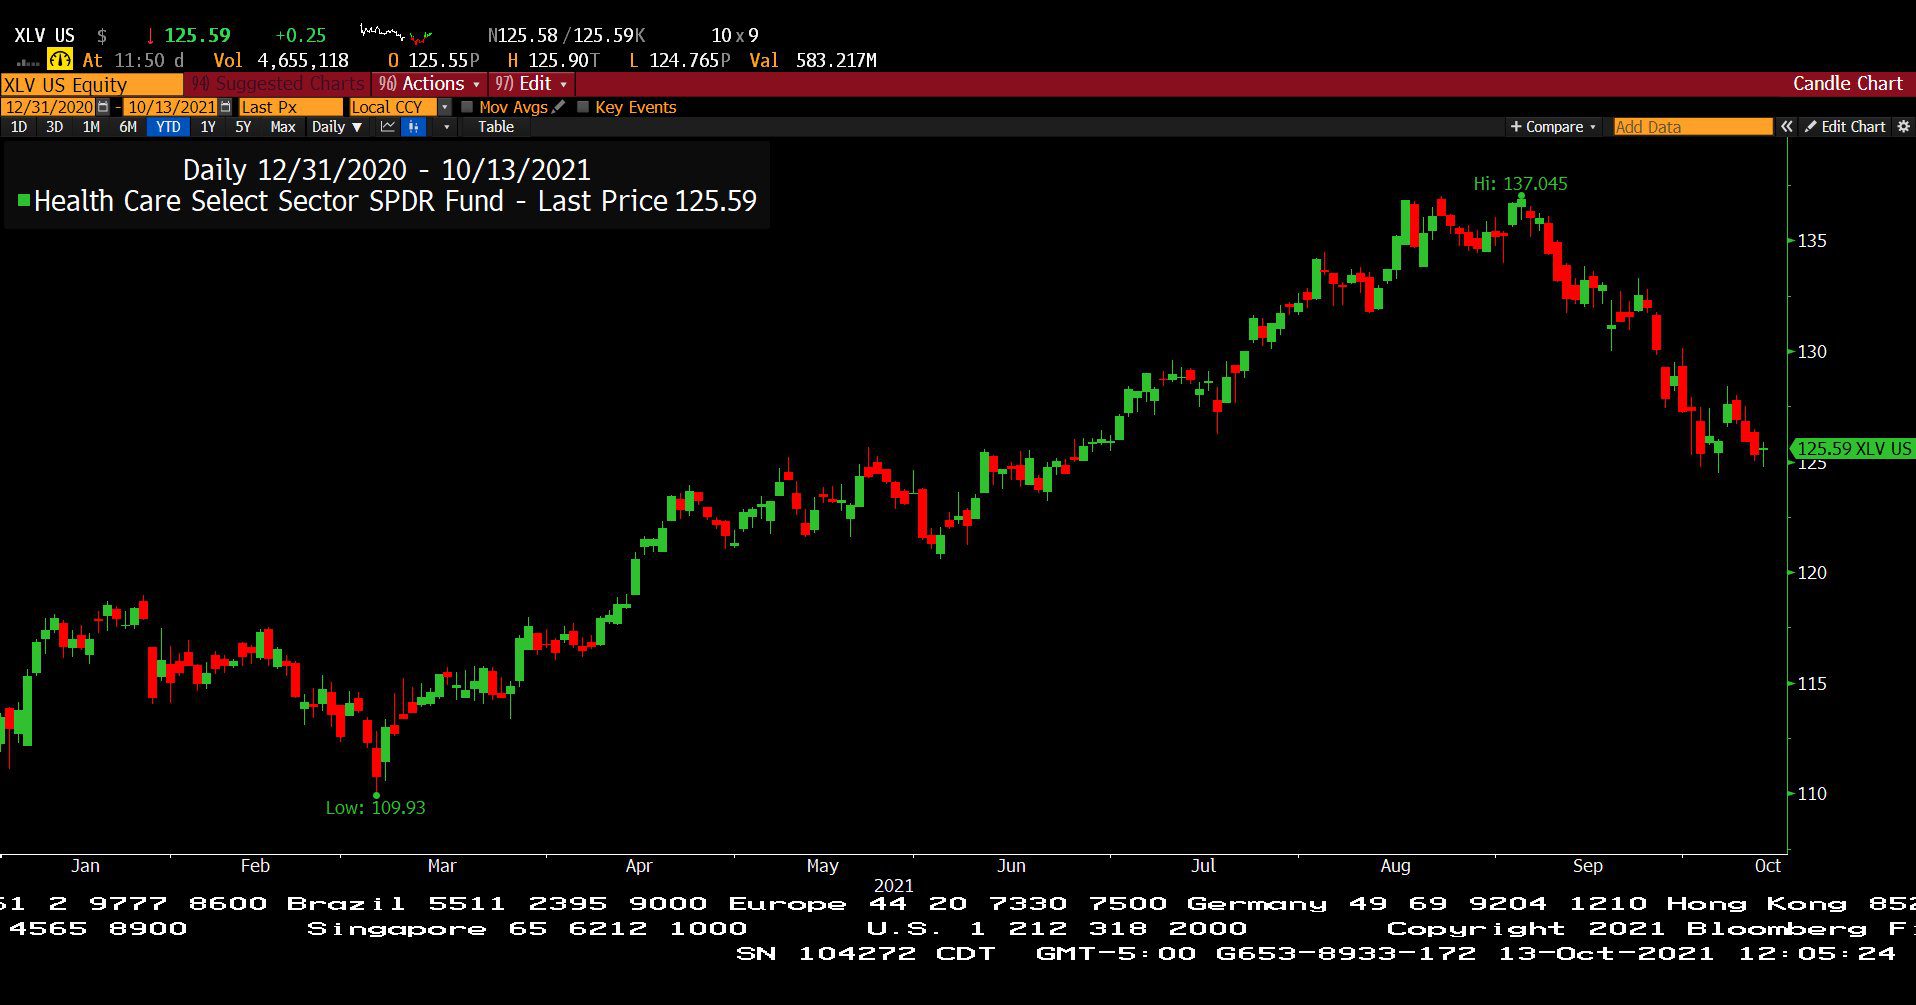
Task: Click the XLV US Equity security field
Action: coord(91,84)
